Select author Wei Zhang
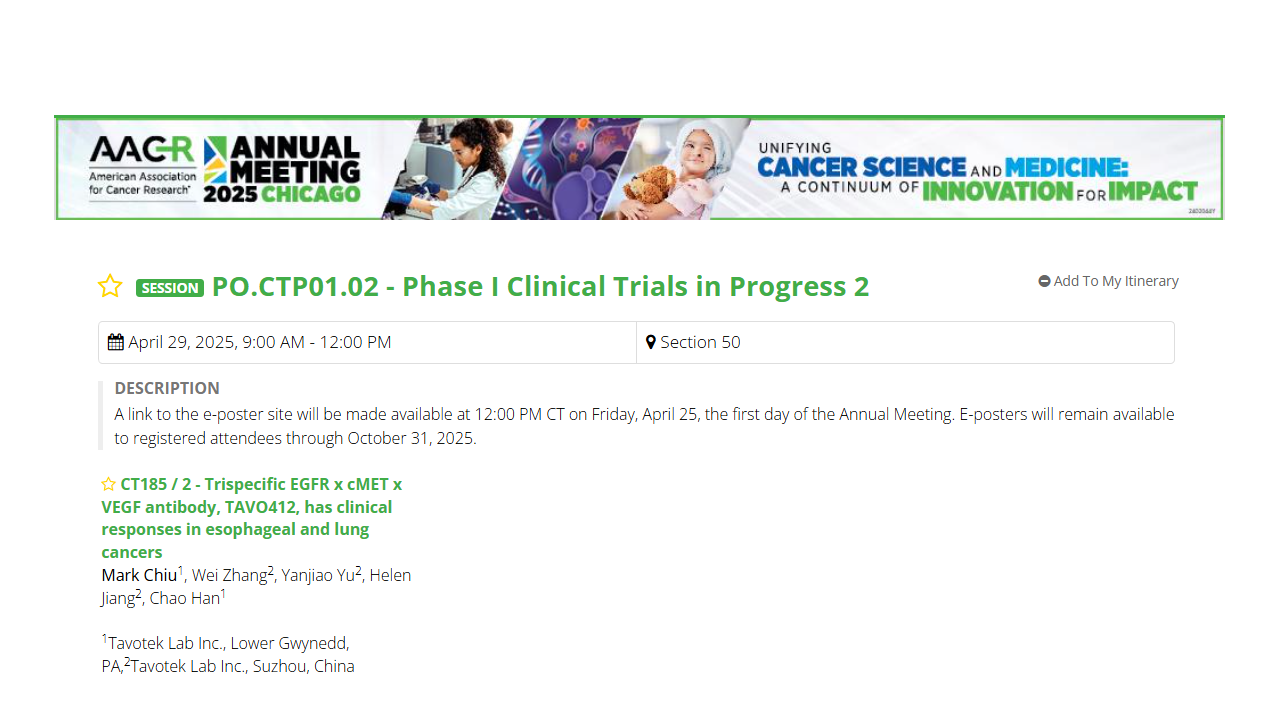The width and height of the screenshot is (1280, 720). pyautogui.click(x=230, y=575)
